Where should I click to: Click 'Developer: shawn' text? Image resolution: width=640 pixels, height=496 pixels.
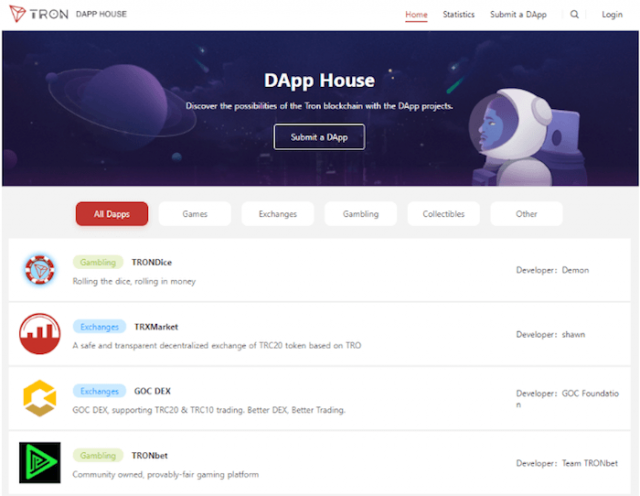click(x=550, y=334)
